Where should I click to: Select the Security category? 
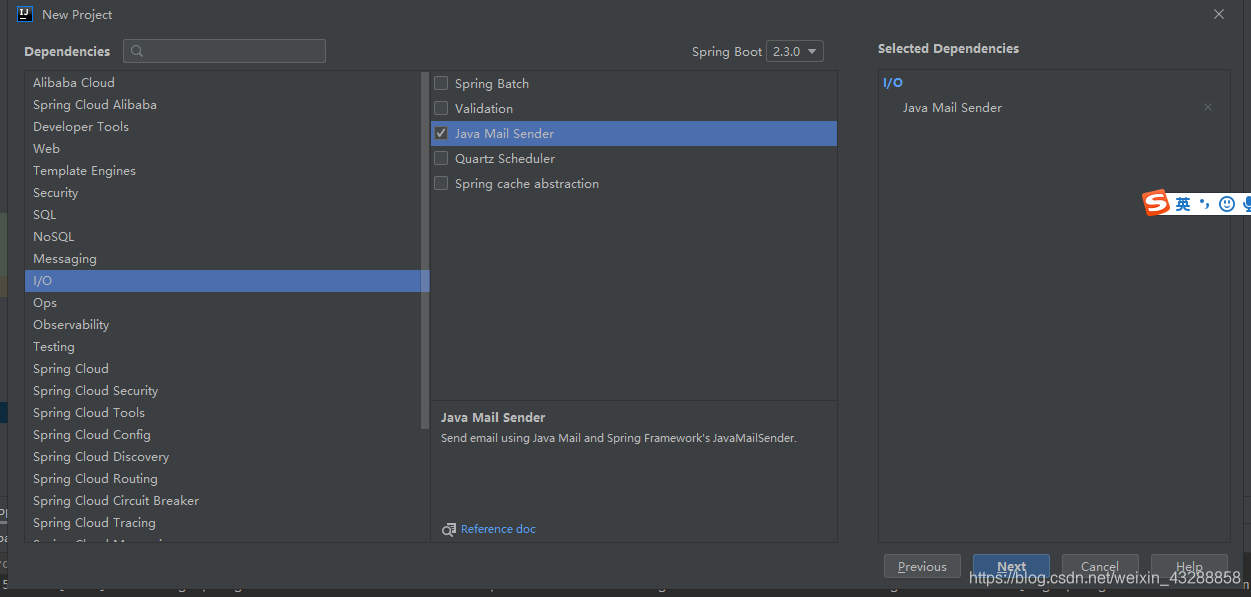point(226,192)
